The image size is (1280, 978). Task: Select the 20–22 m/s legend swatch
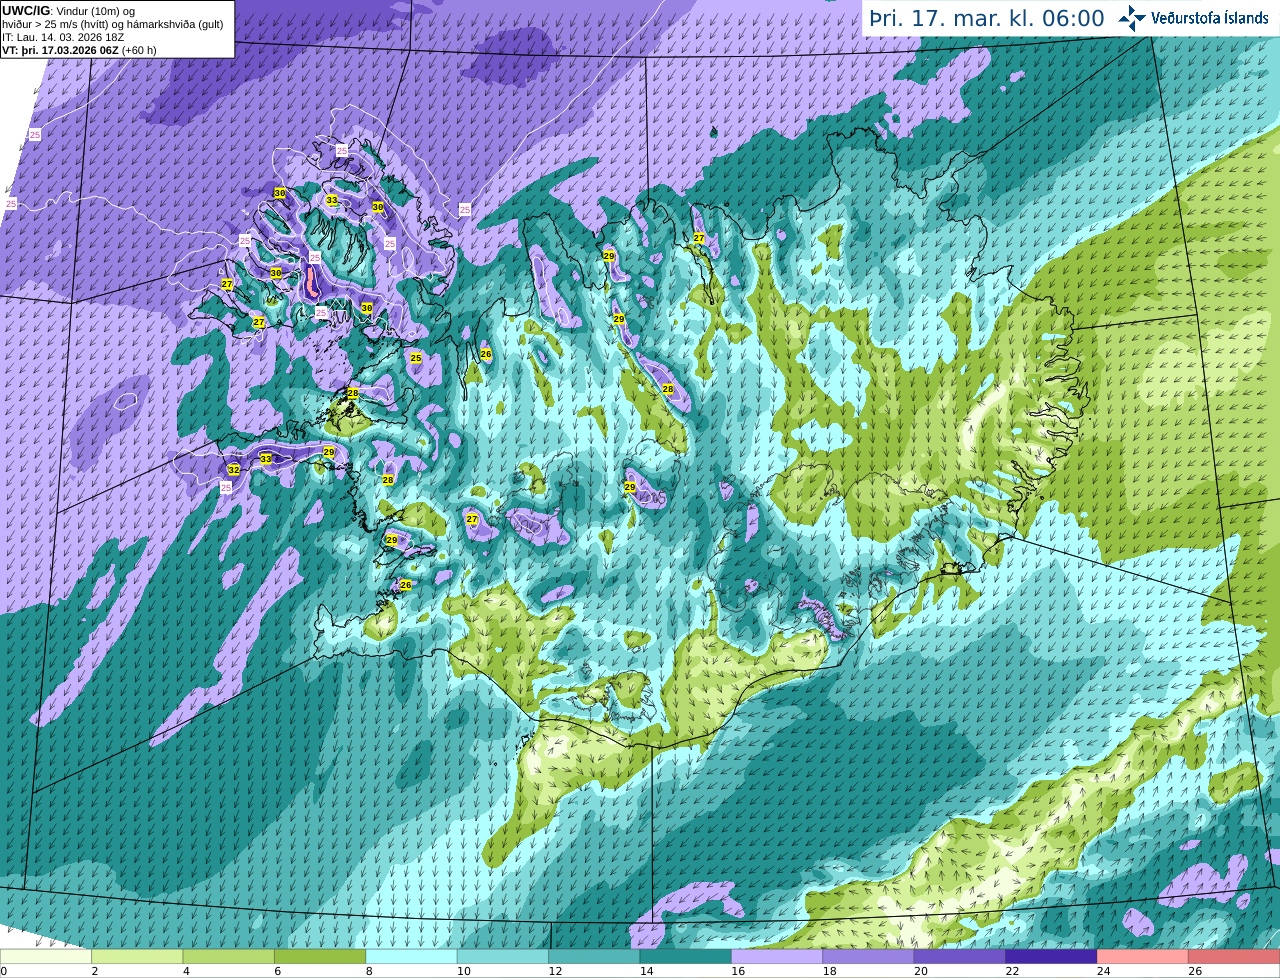coord(960,956)
